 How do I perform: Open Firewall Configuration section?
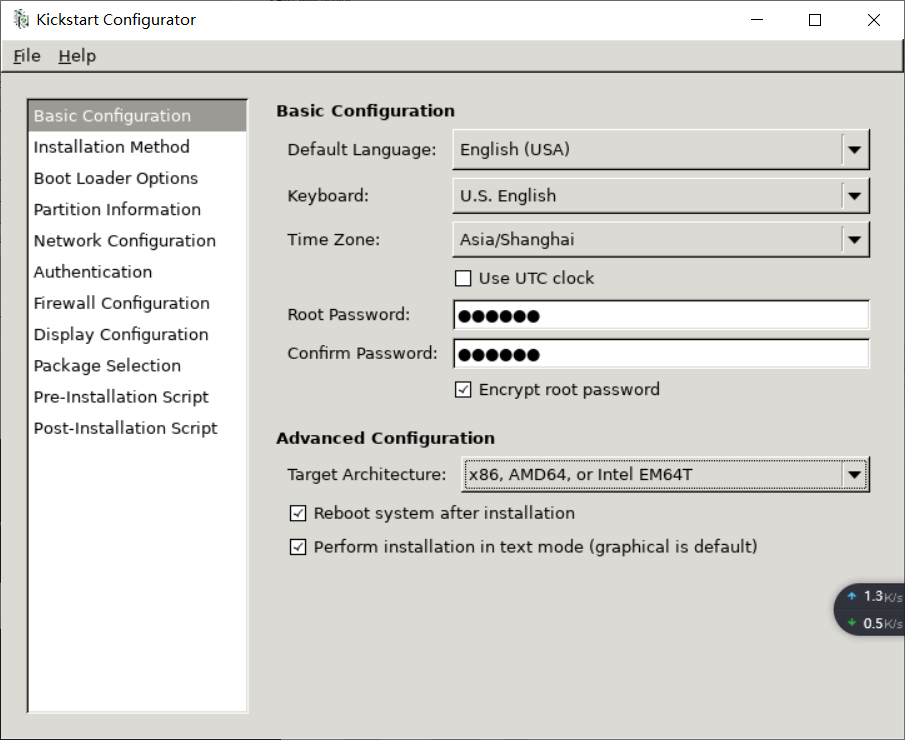pos(137,302)
